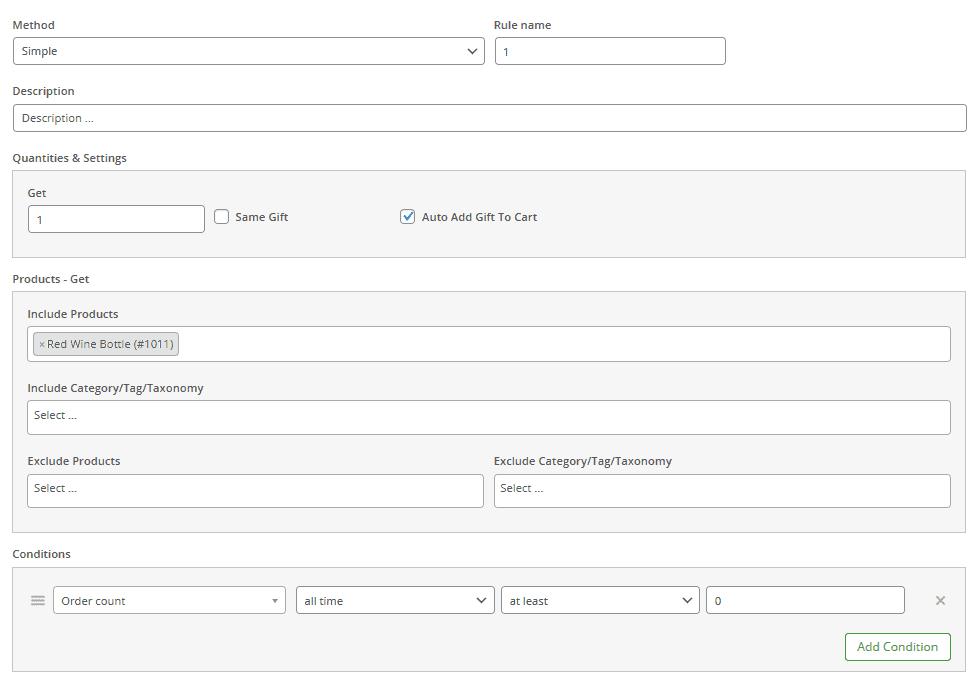
Task: Click the Get quantity input field
Action: [x=116, y=219]
